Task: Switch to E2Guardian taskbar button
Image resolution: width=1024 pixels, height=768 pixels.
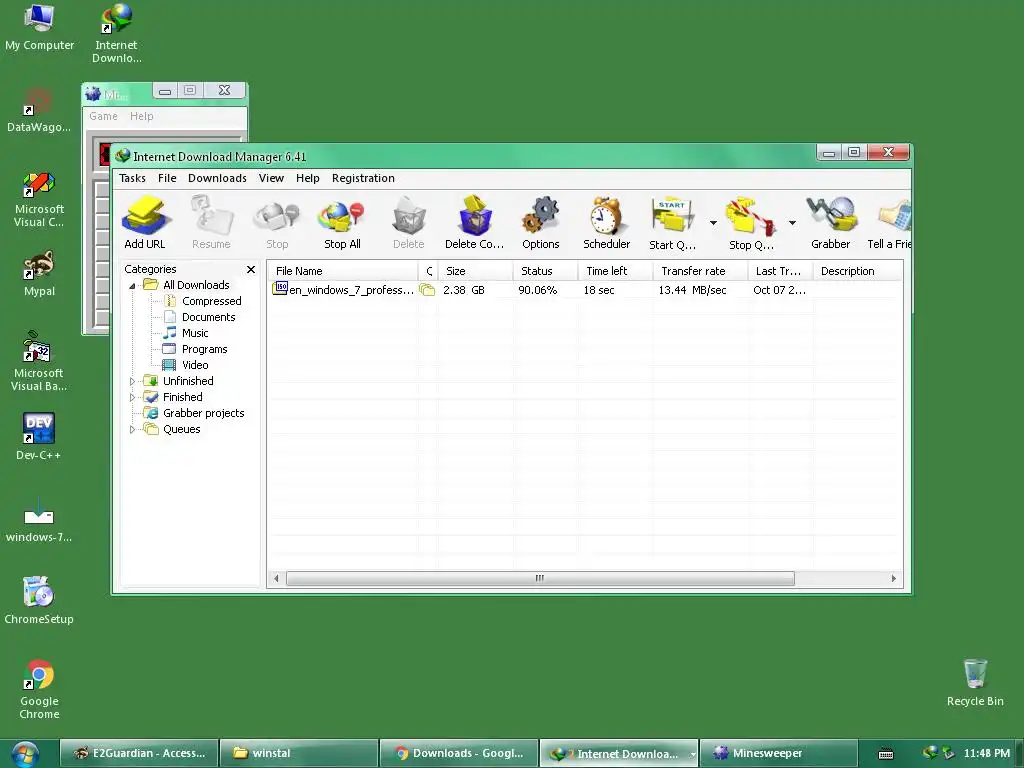Action: tap(139, 754)
